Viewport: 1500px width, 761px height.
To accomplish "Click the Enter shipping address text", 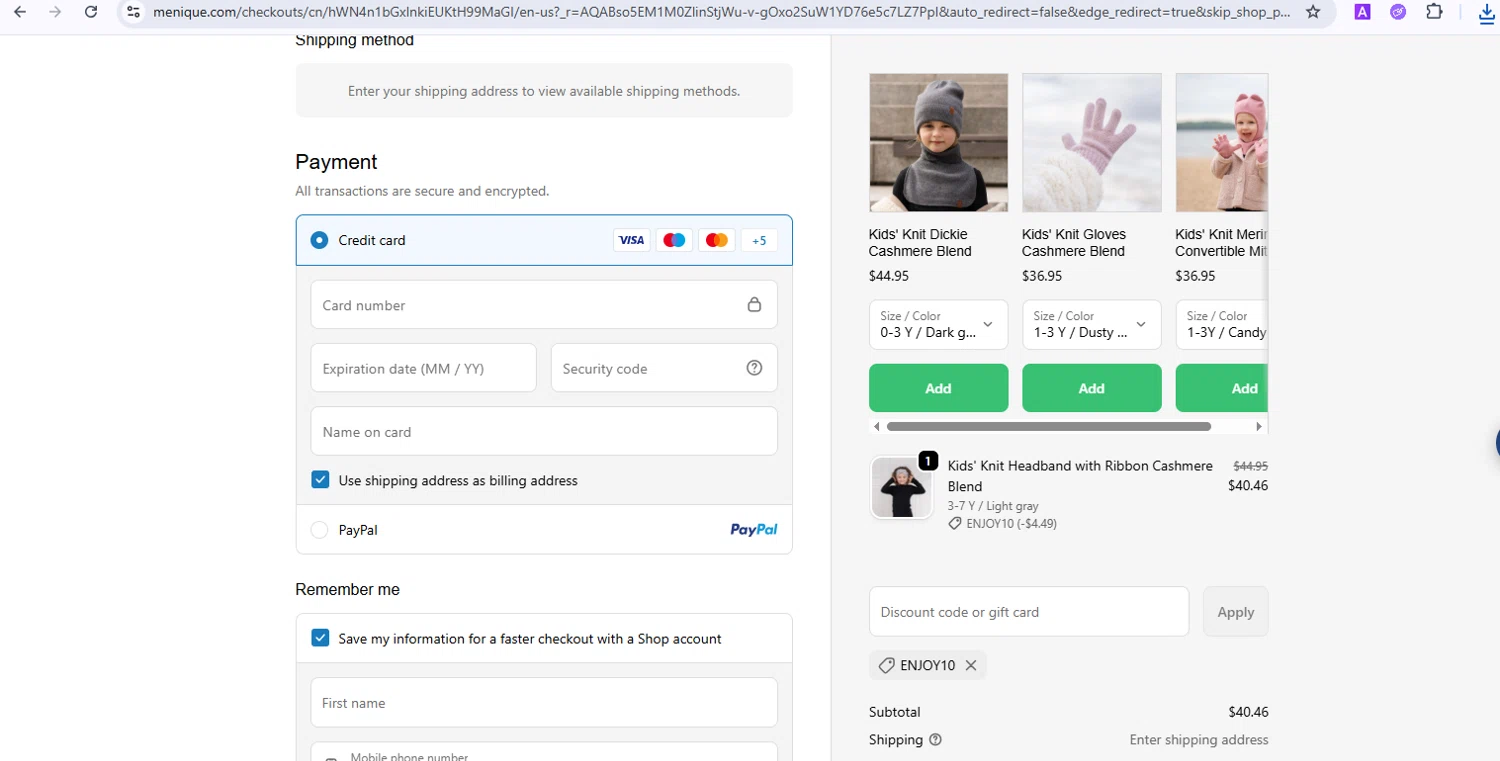I will tap(1199, 740).
